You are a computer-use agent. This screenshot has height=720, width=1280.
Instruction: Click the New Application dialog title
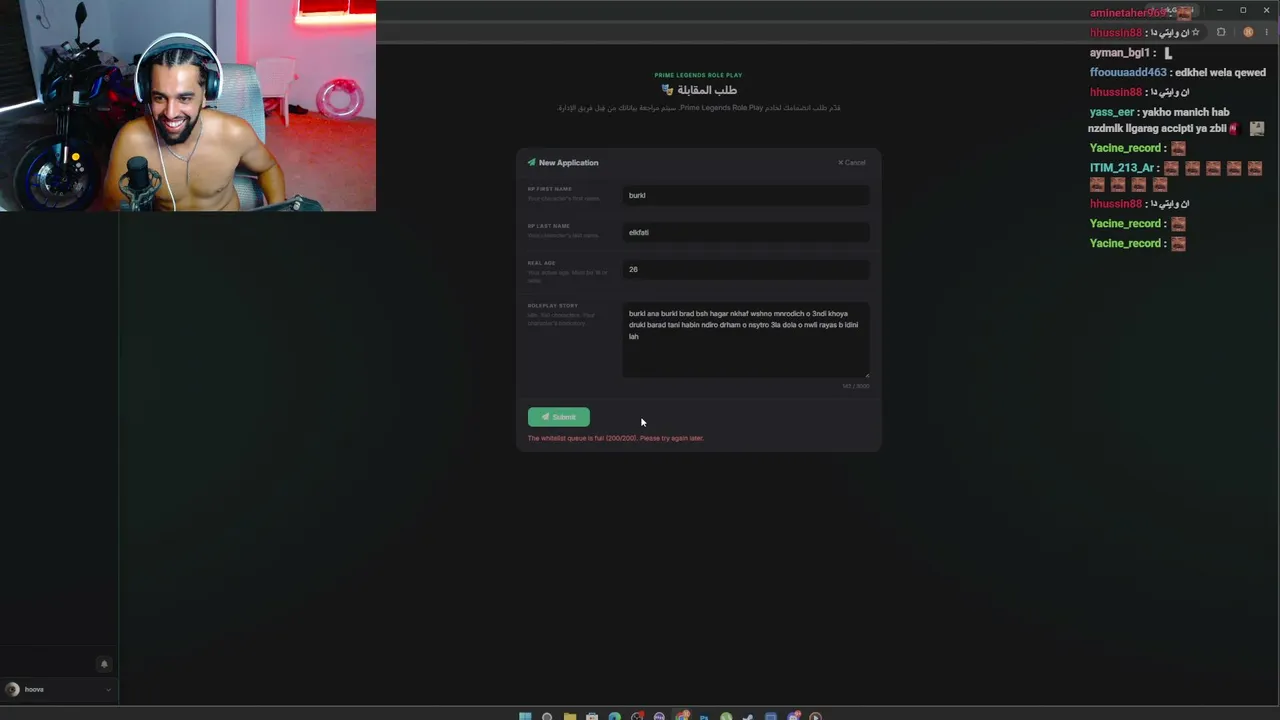pos(568,163)
